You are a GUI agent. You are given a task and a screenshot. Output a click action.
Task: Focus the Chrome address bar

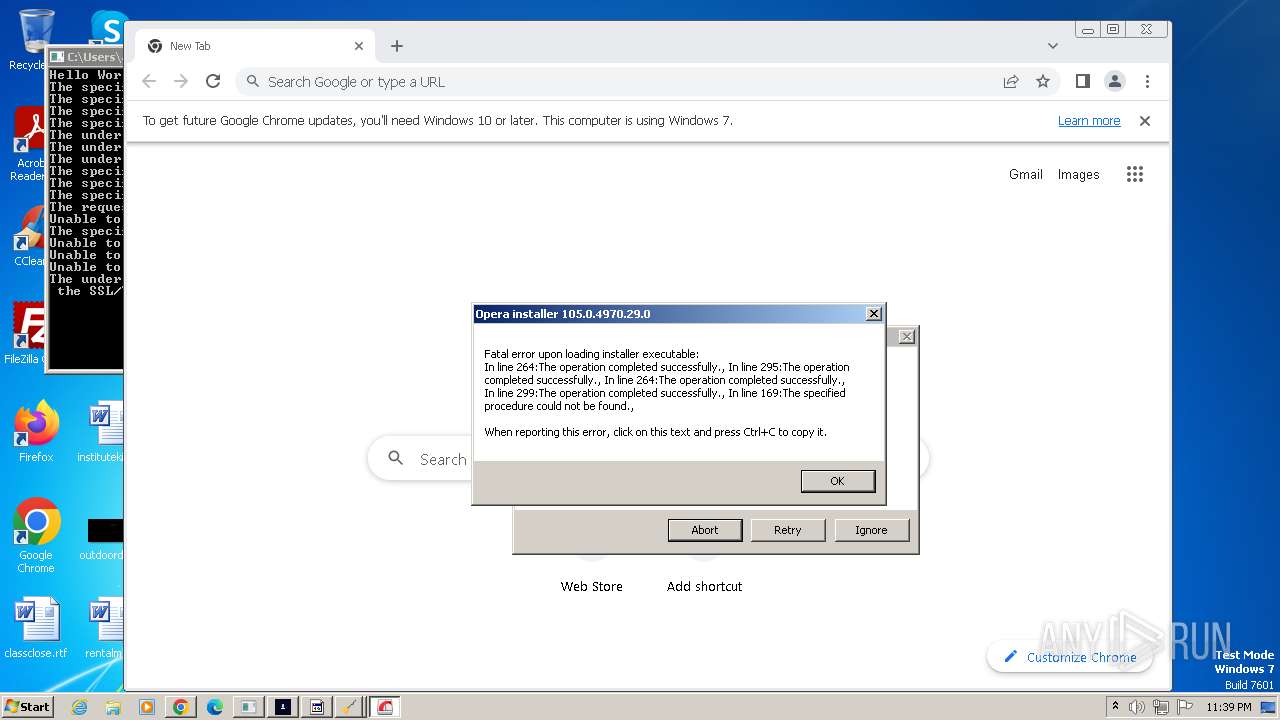coord(620,82)
